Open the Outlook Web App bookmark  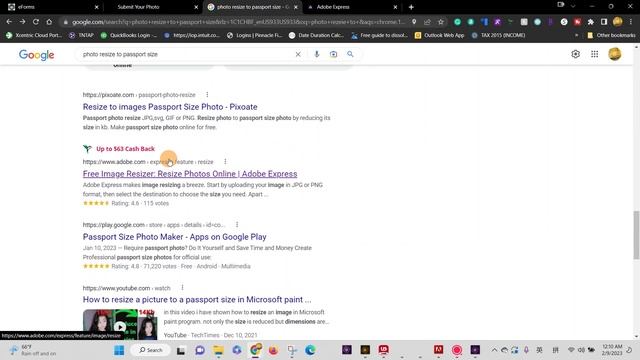440,35
